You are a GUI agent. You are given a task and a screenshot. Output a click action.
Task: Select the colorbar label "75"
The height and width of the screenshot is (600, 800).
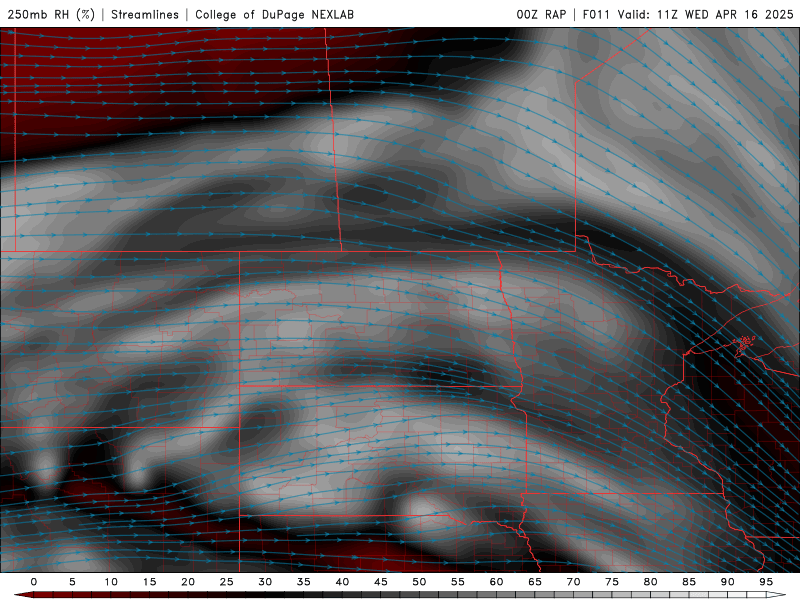coord(612,582)
